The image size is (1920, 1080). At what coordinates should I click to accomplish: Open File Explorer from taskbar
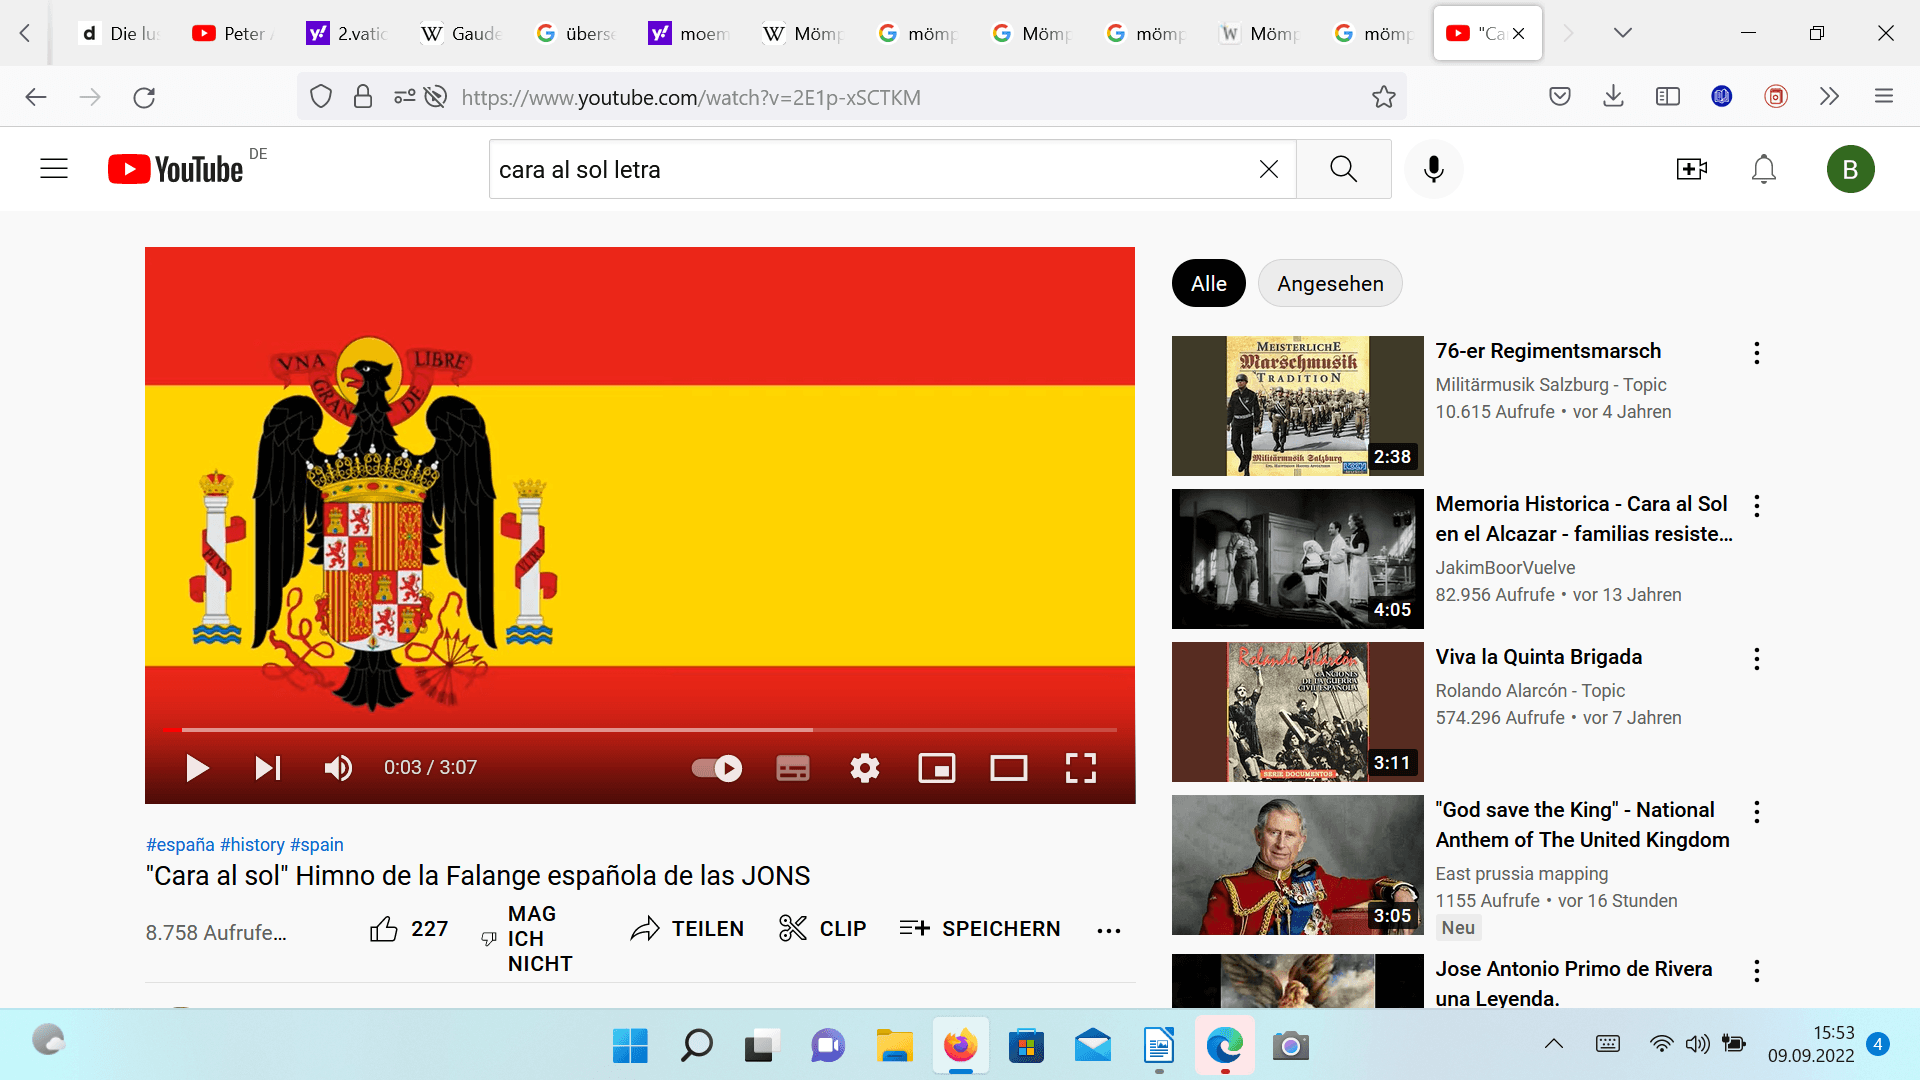[x=895, y=1046]
